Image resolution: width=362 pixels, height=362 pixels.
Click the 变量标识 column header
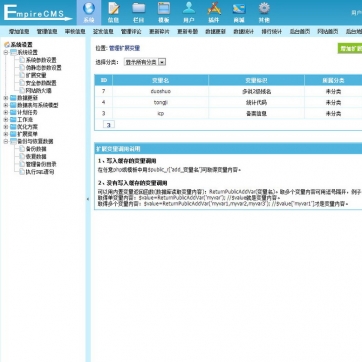pos(256,80)
